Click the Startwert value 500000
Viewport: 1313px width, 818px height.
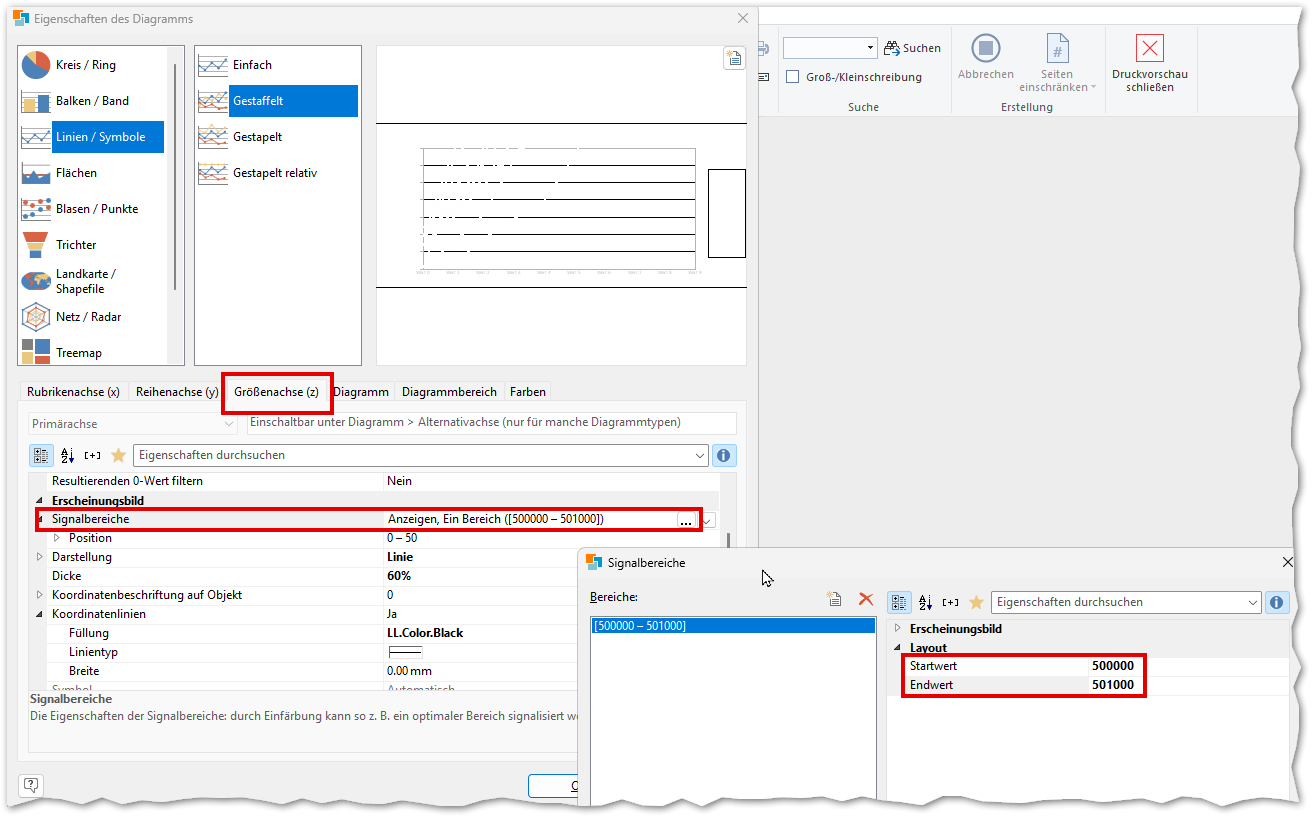pos(1113,666)
